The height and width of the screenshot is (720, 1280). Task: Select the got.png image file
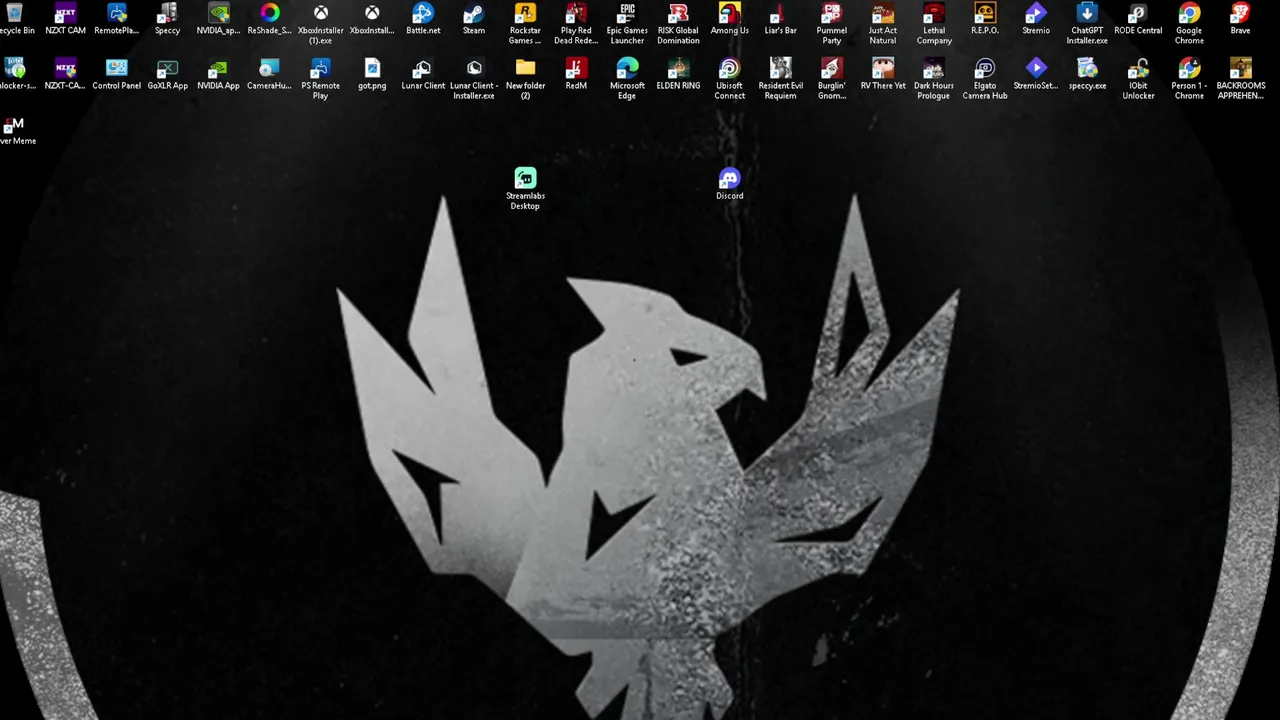point(371,68)
